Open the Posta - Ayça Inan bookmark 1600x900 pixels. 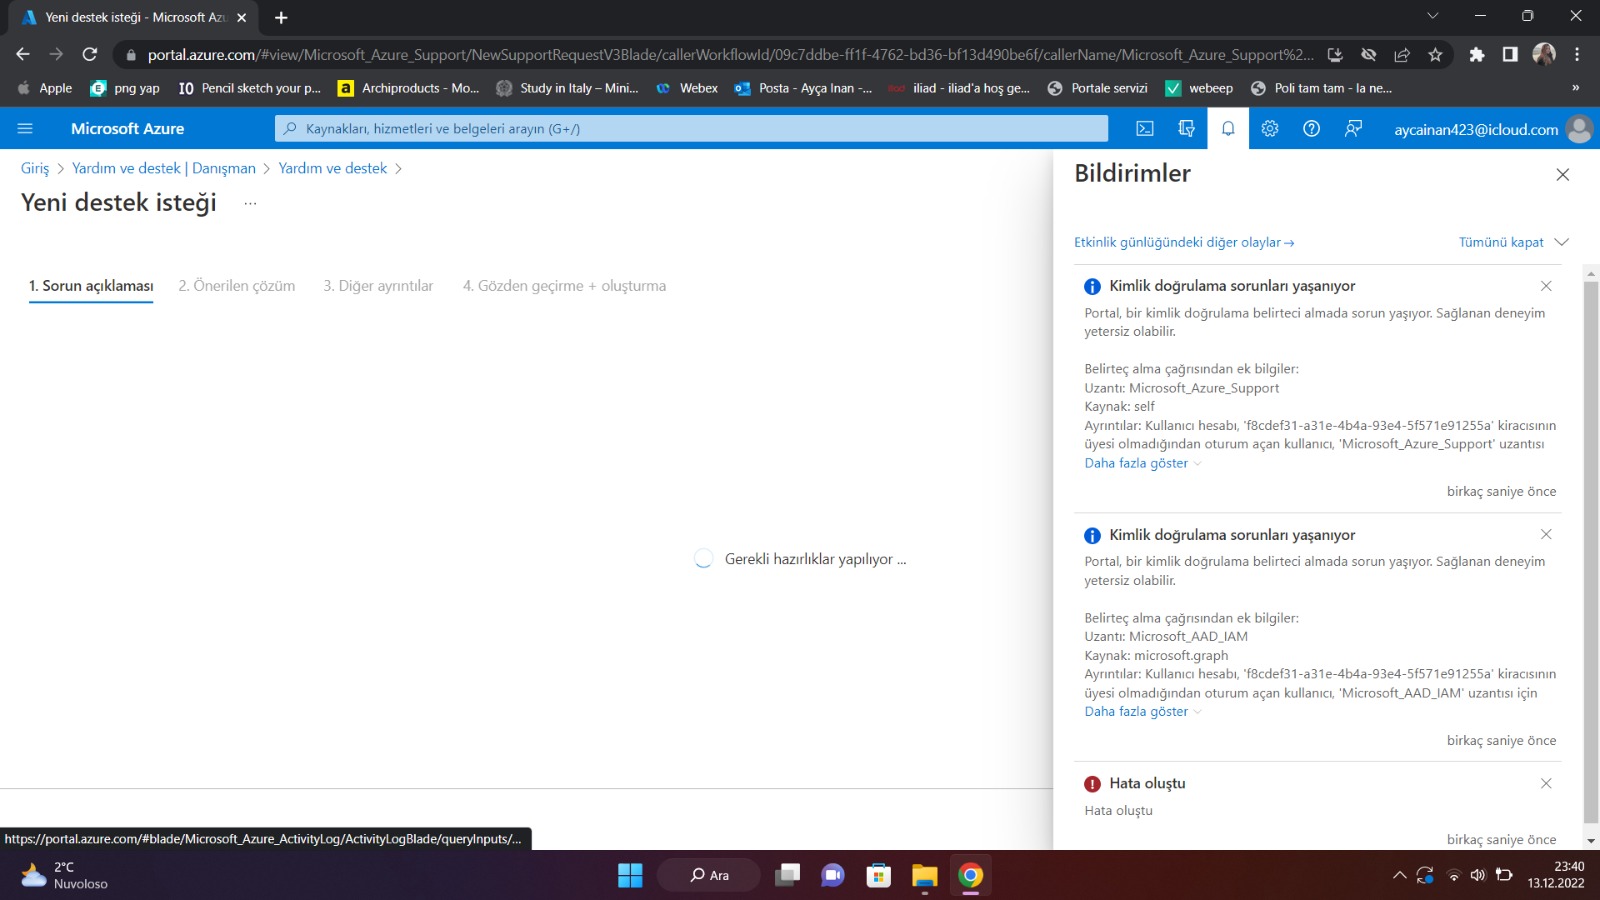pos(803,88)
